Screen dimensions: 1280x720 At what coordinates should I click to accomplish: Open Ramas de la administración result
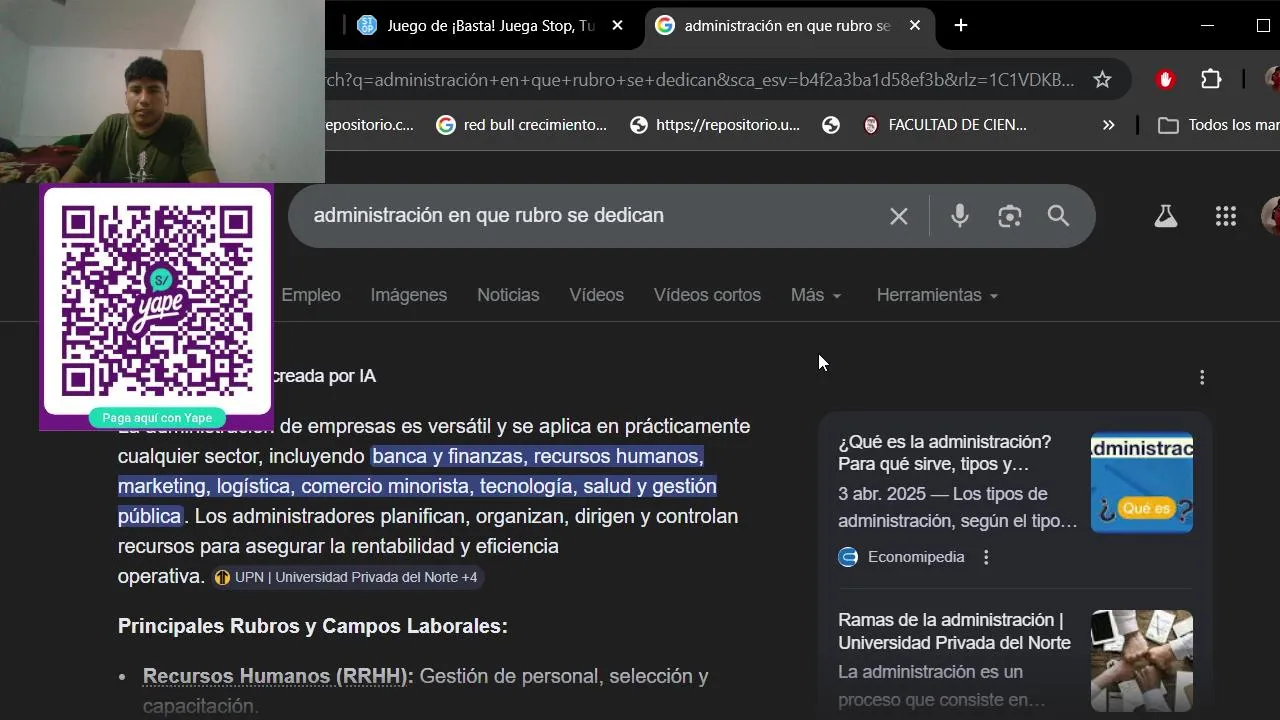pyautogui.click(x=954, y=631)
